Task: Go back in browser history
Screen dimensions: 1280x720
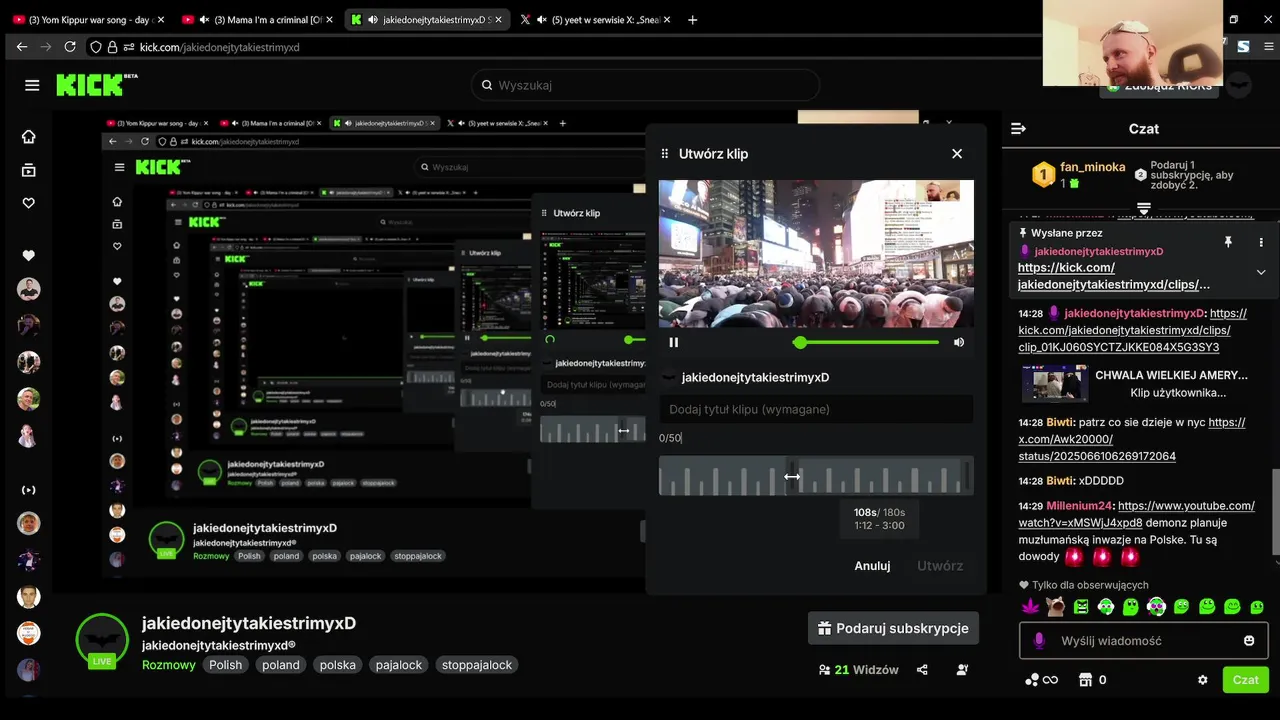Action: [x=22, y=47]
